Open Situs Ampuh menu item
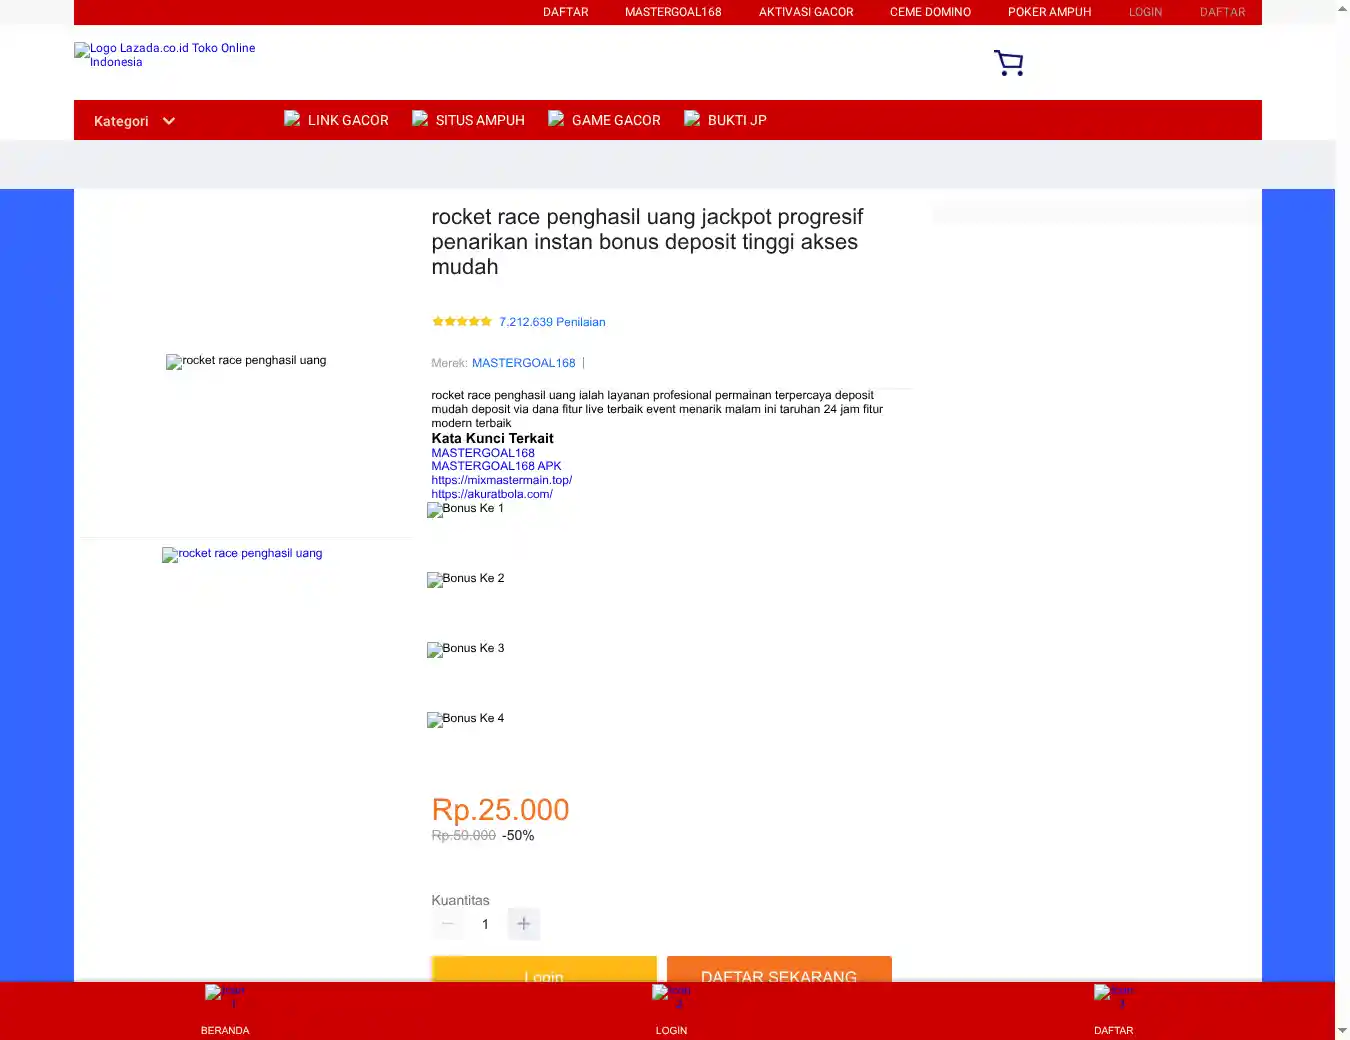The width and height of the screenshot is (1350, 1040). pos(479,120)
